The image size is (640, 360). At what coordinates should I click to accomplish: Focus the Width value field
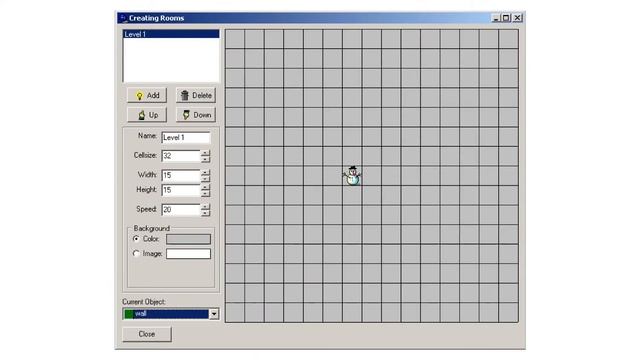click(181, 176)
